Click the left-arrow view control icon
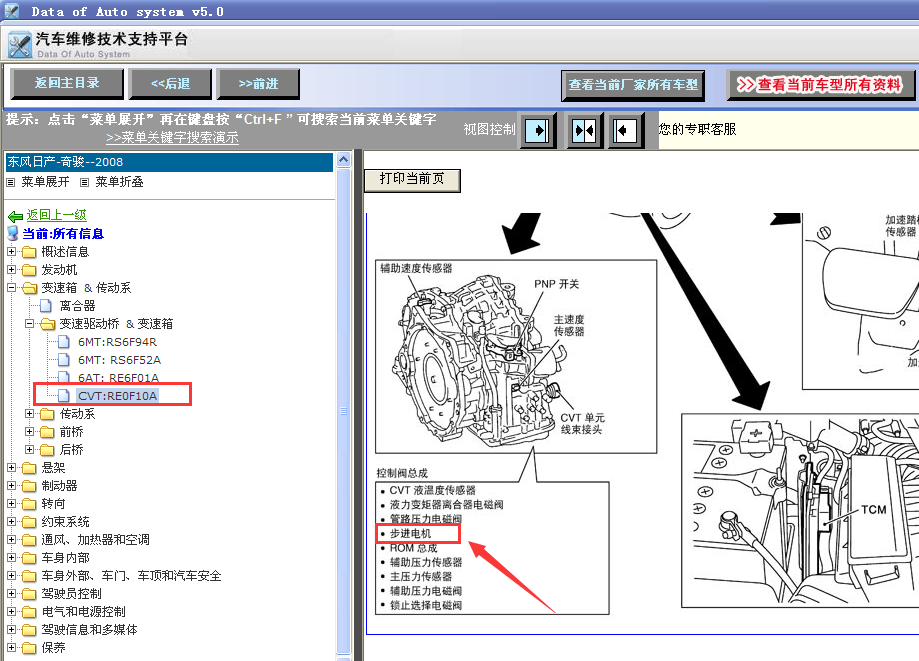Viewport: 919px width, 661px height. (625, 130)
